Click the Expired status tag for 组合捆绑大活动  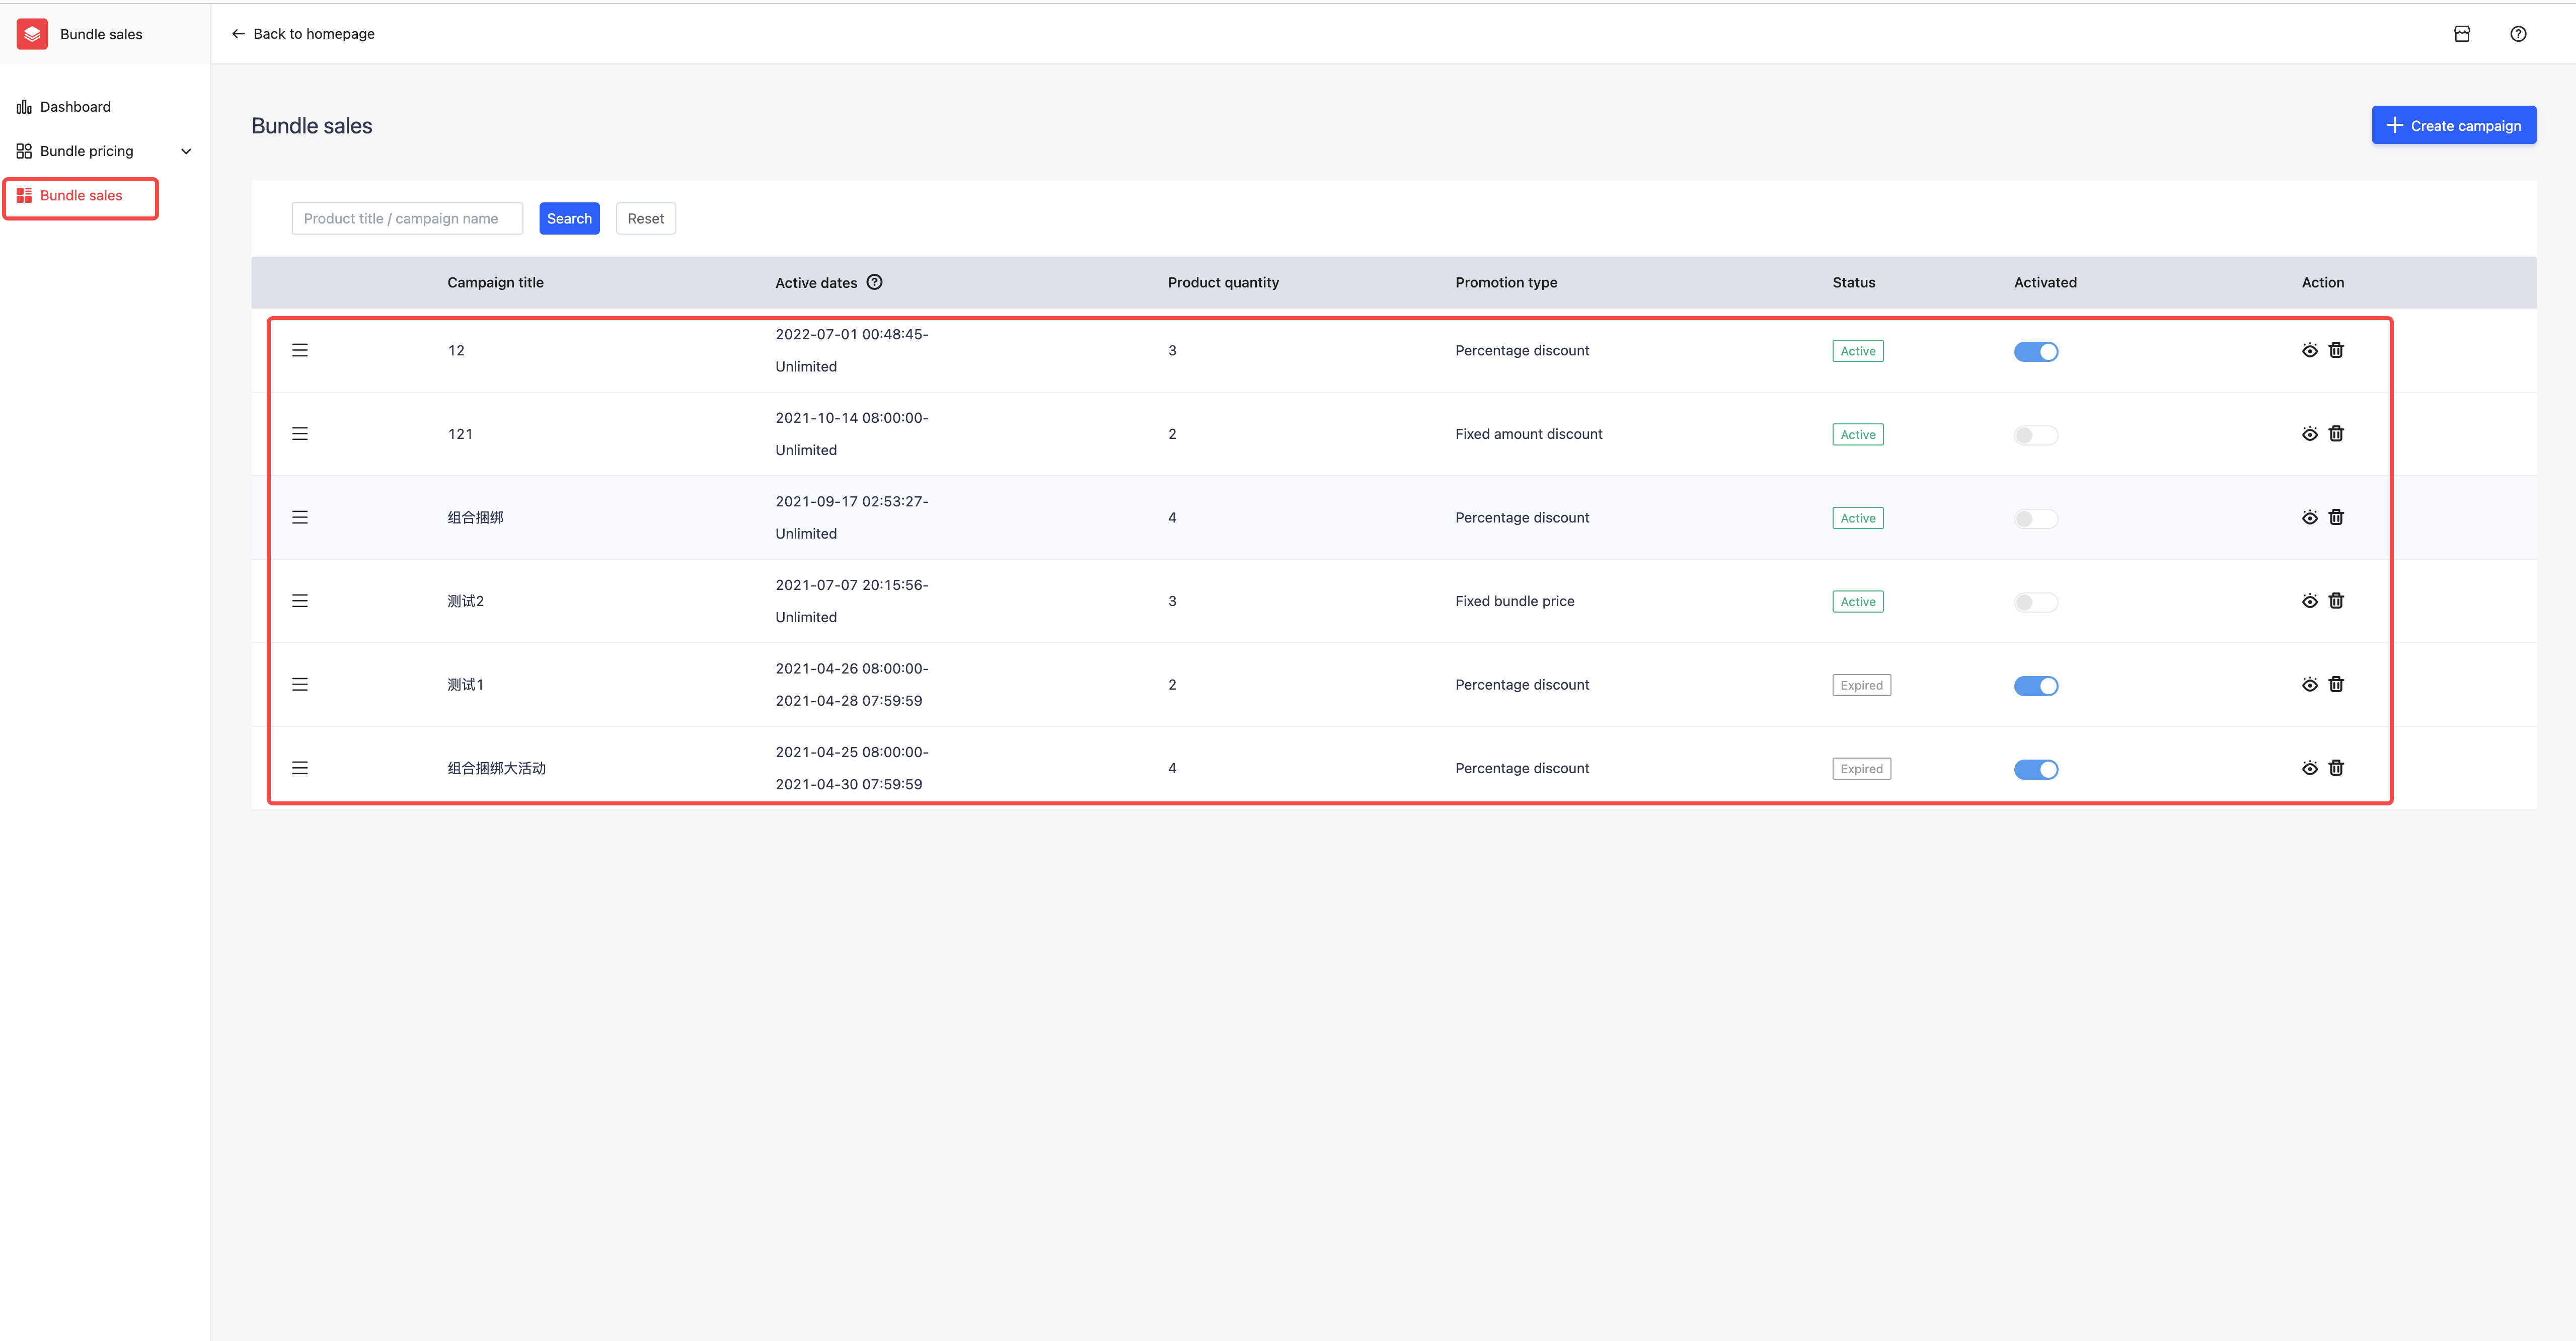tap(1861, 769)
